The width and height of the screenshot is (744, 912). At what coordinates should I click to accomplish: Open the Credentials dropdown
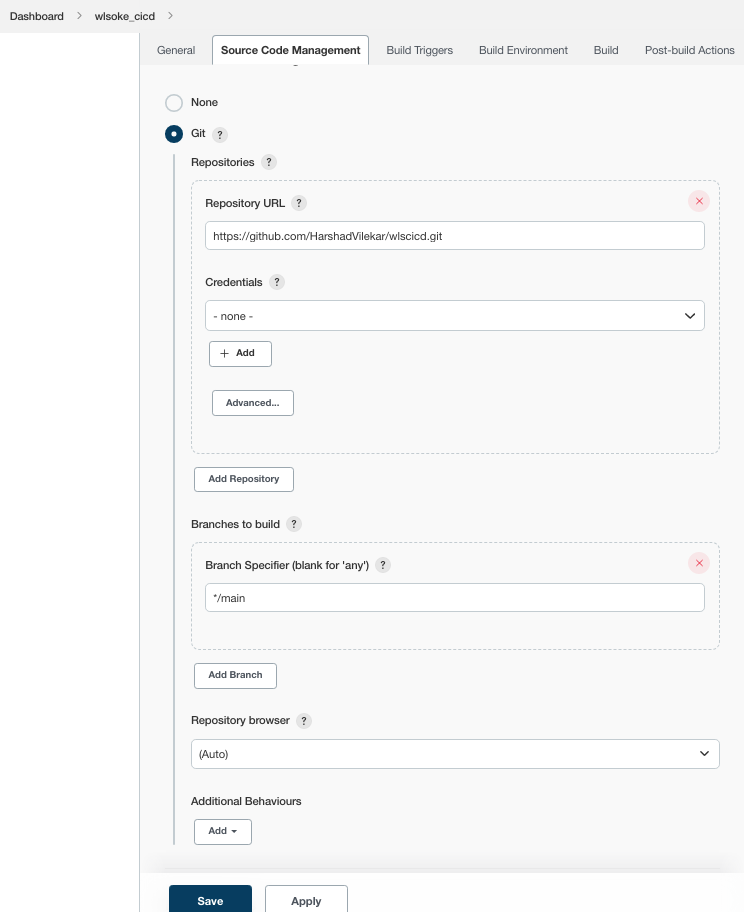pos(454,316)
